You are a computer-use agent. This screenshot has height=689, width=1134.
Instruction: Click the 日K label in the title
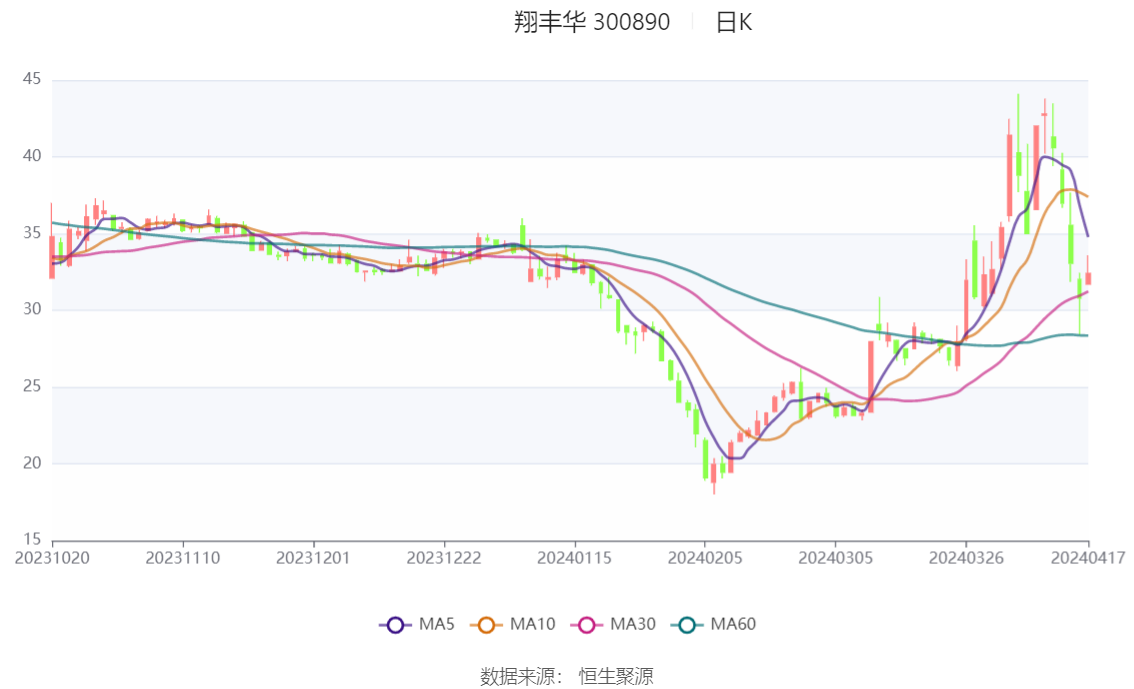tap(733, 22)
